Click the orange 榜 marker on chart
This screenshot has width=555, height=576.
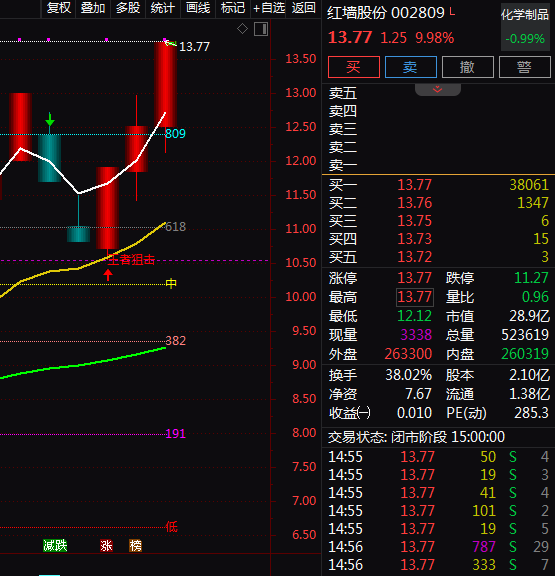135,546
